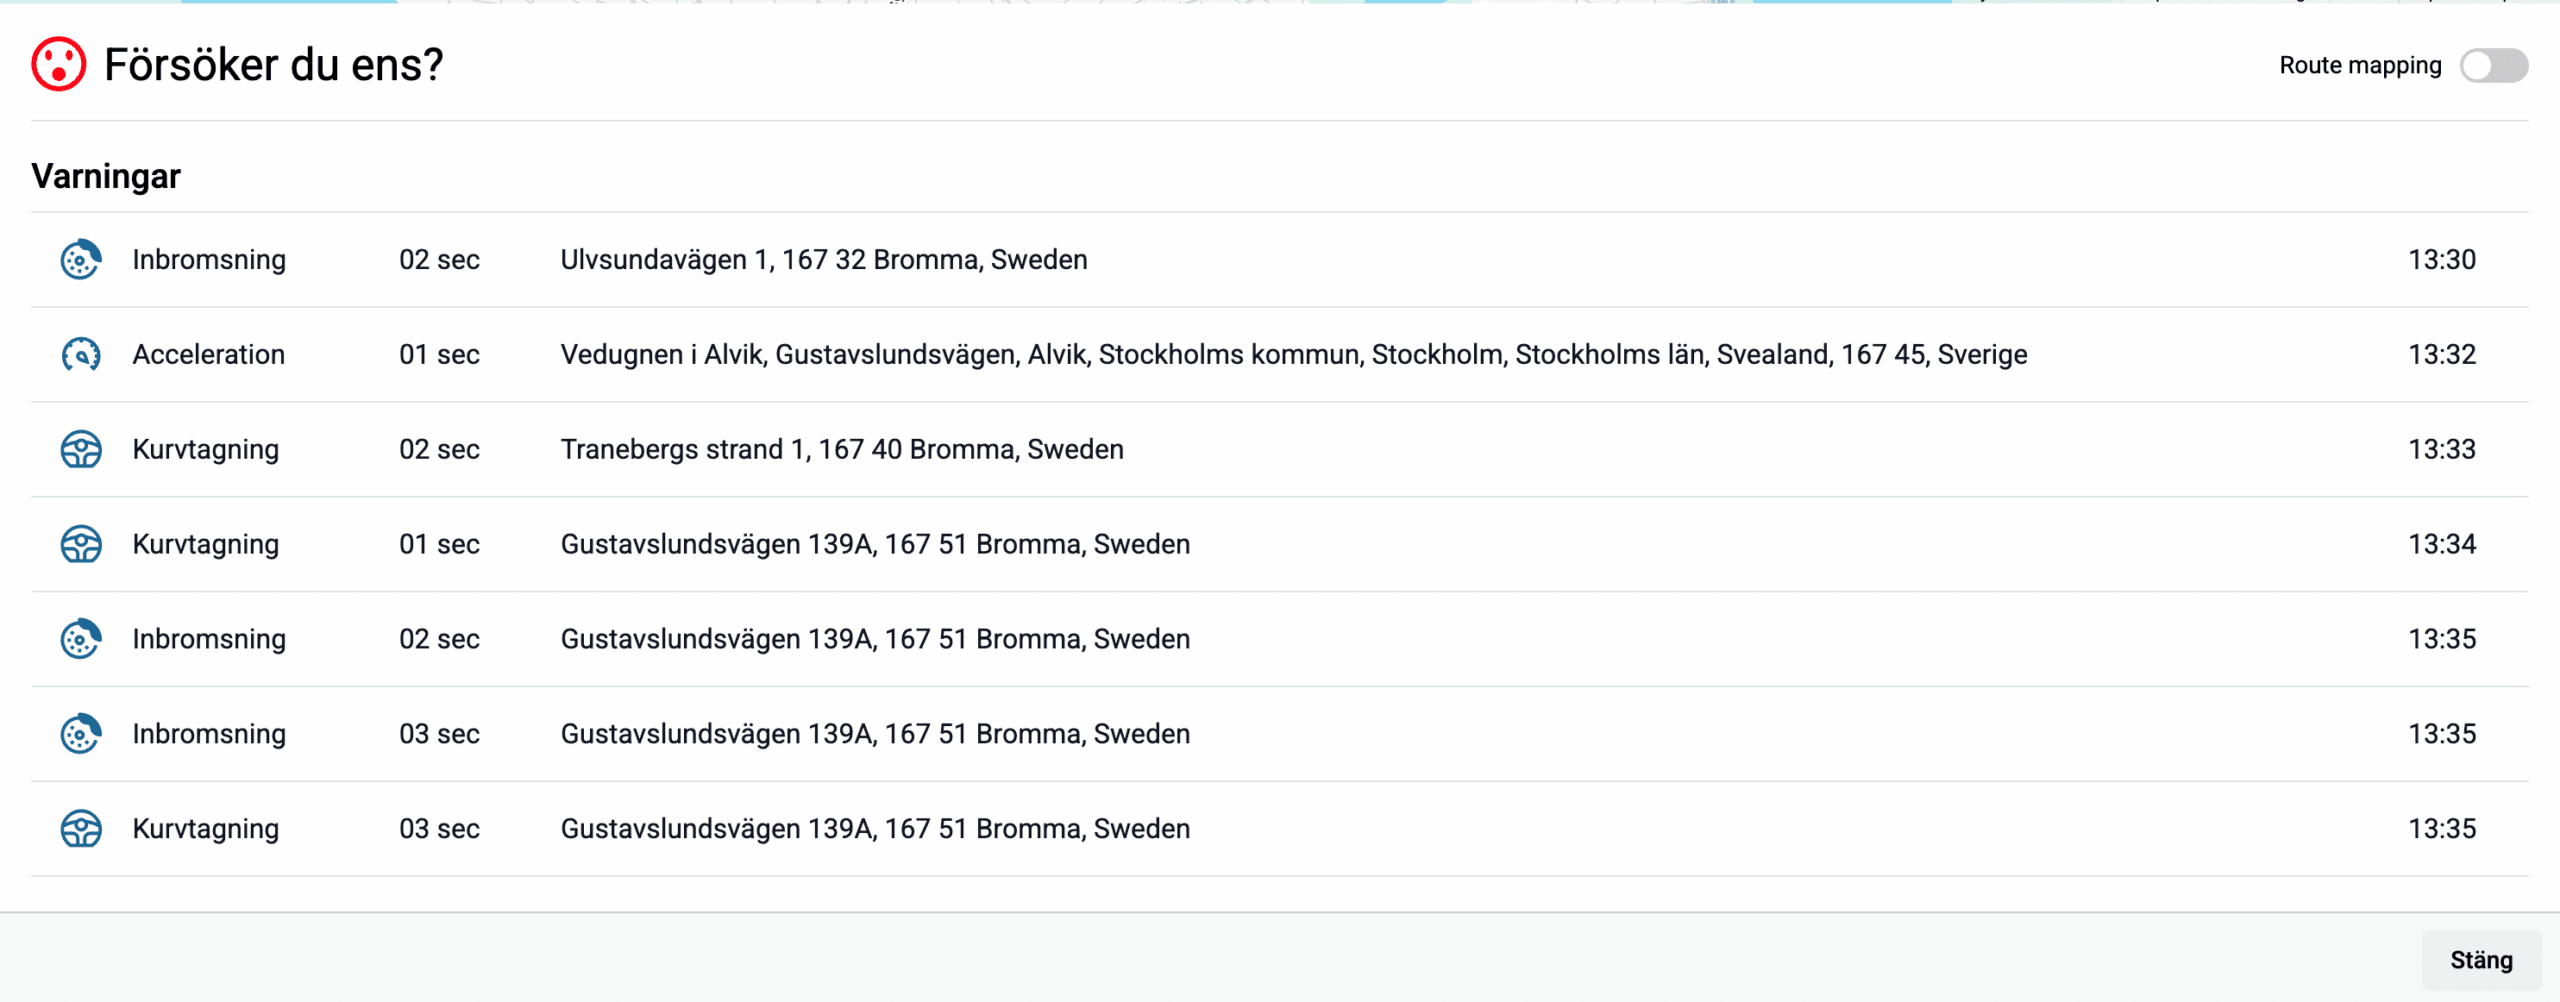The width and height of the screenshot is (2560, 1002).
Task: Click braking icon for Ulvsundavägen 1 warning
Action: [x=81, y=260]
